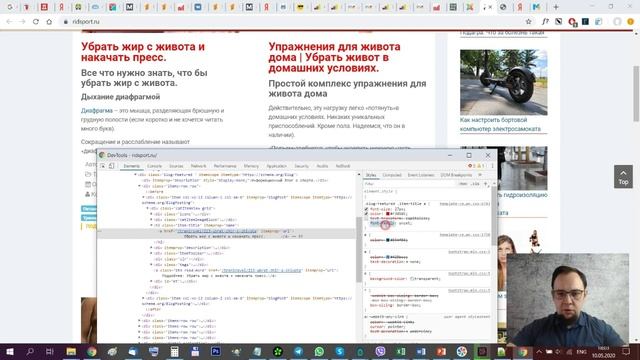Open the article 'Упражнения для живота дома'
640x360 pixels.
(334, 57)
